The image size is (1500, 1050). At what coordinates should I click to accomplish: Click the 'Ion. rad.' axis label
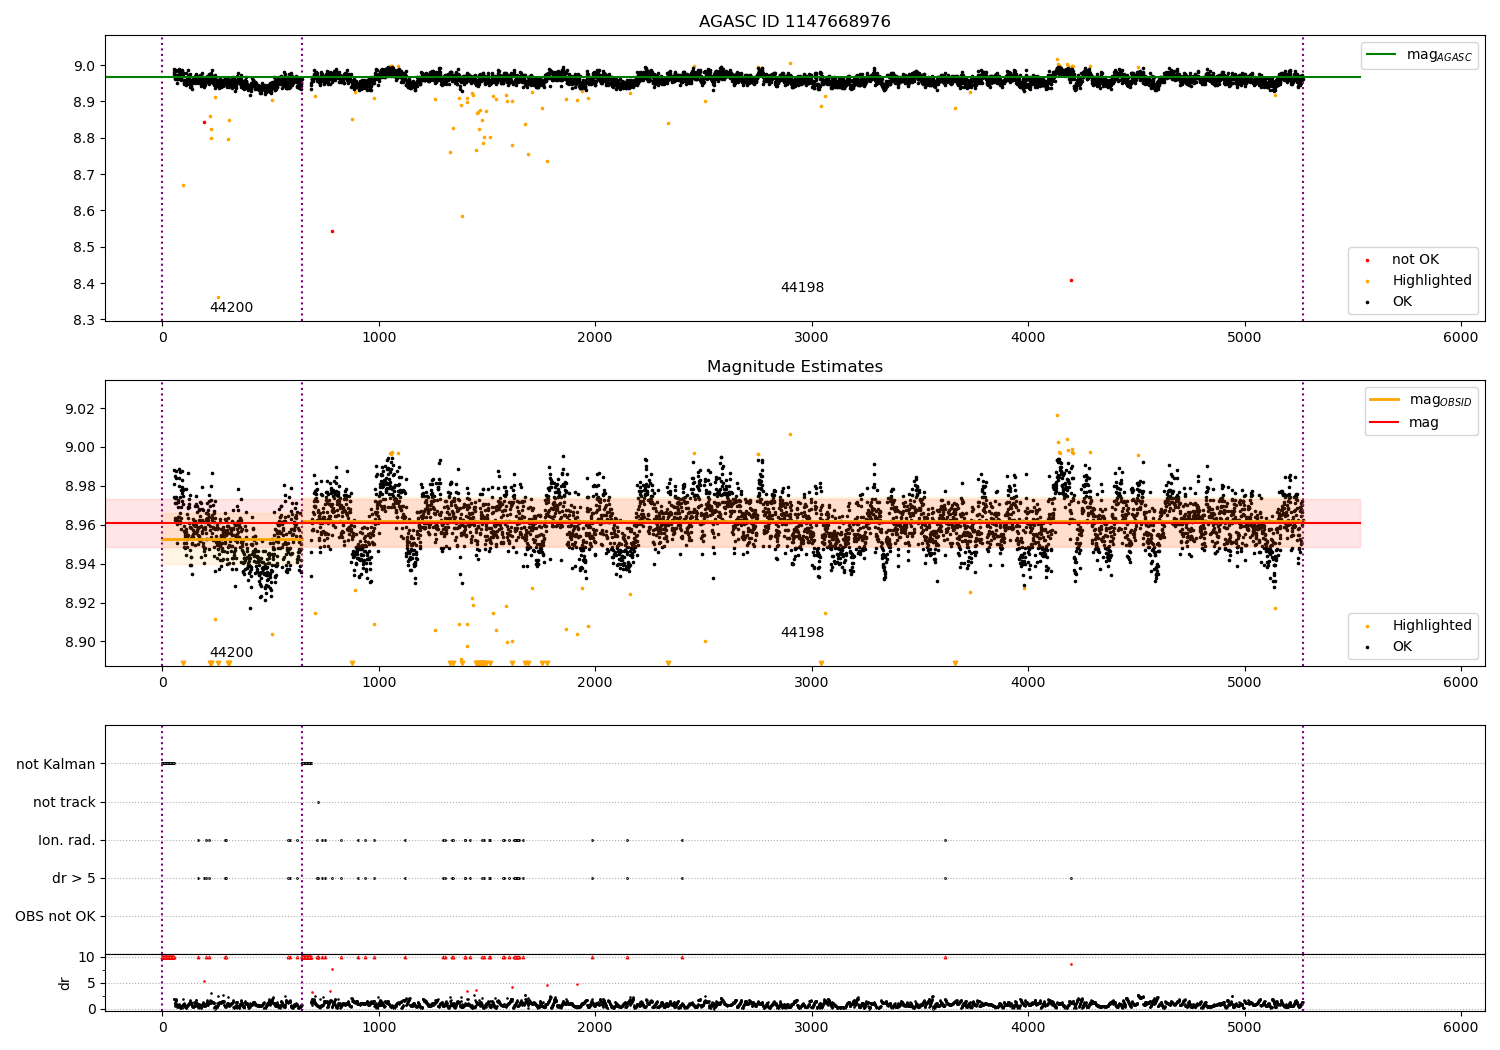(x=67, y=840)
